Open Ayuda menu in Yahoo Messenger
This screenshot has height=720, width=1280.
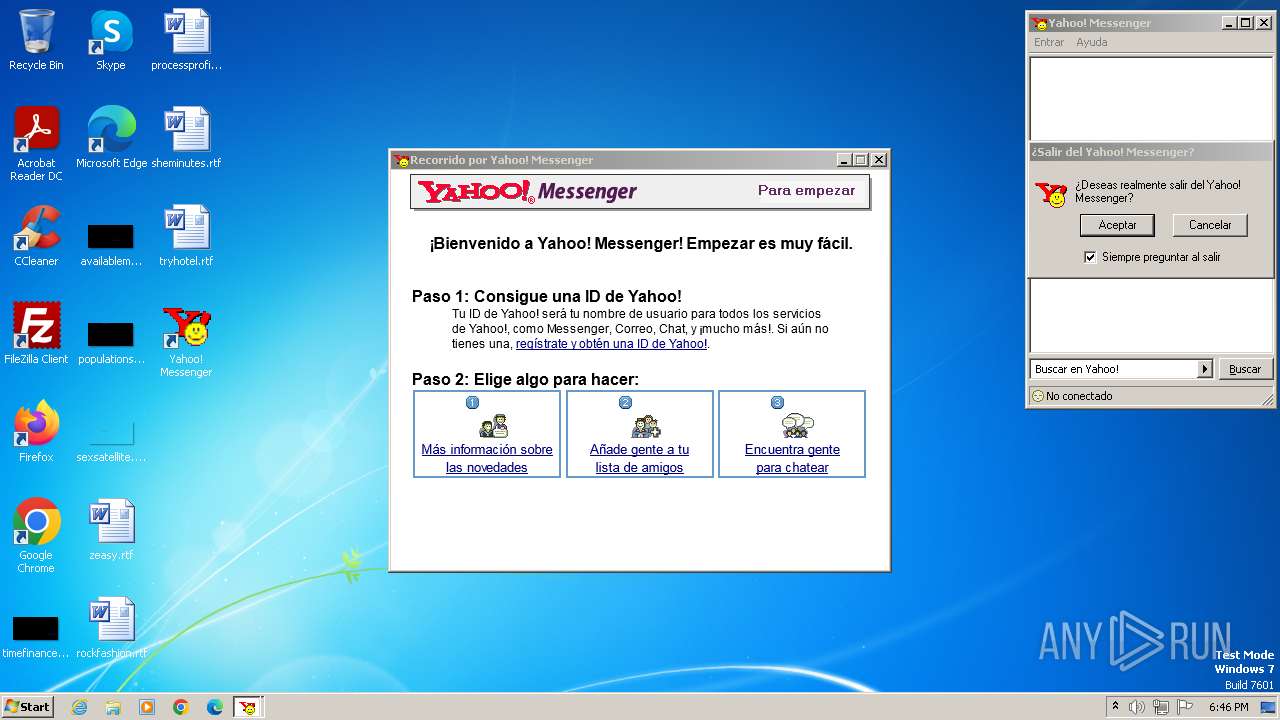coord(1091,42)
